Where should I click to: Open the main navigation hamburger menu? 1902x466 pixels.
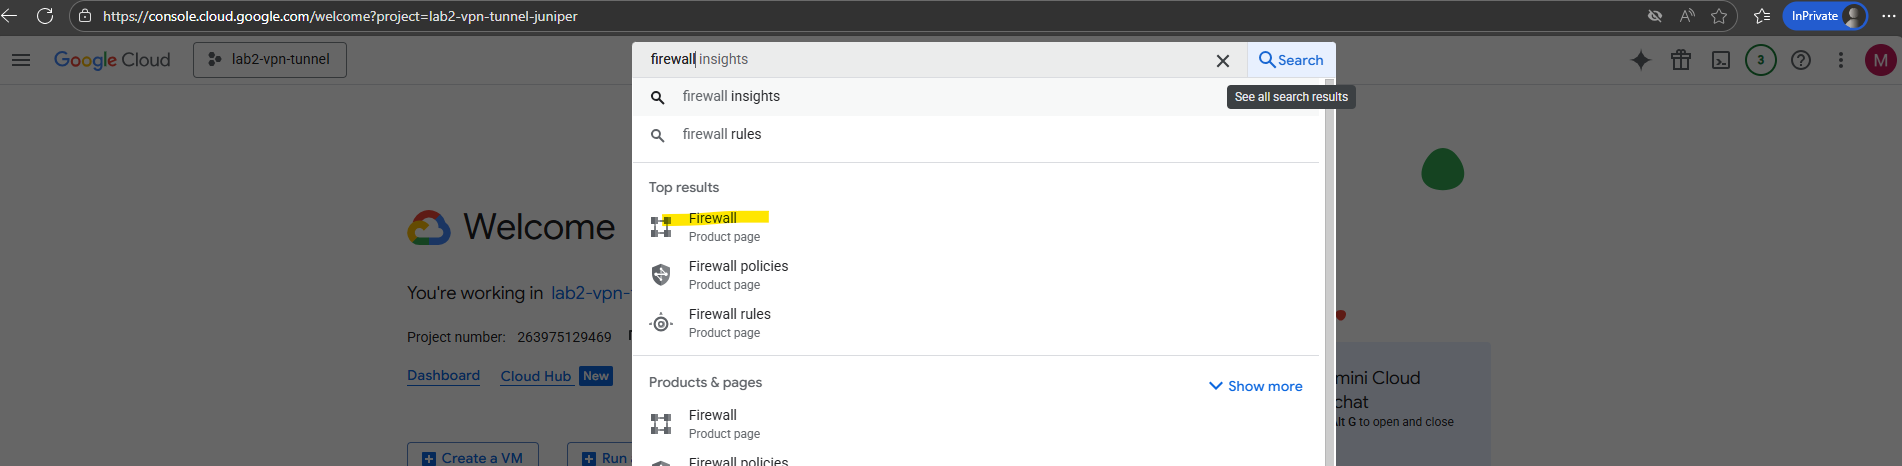(x=21, y=60)
